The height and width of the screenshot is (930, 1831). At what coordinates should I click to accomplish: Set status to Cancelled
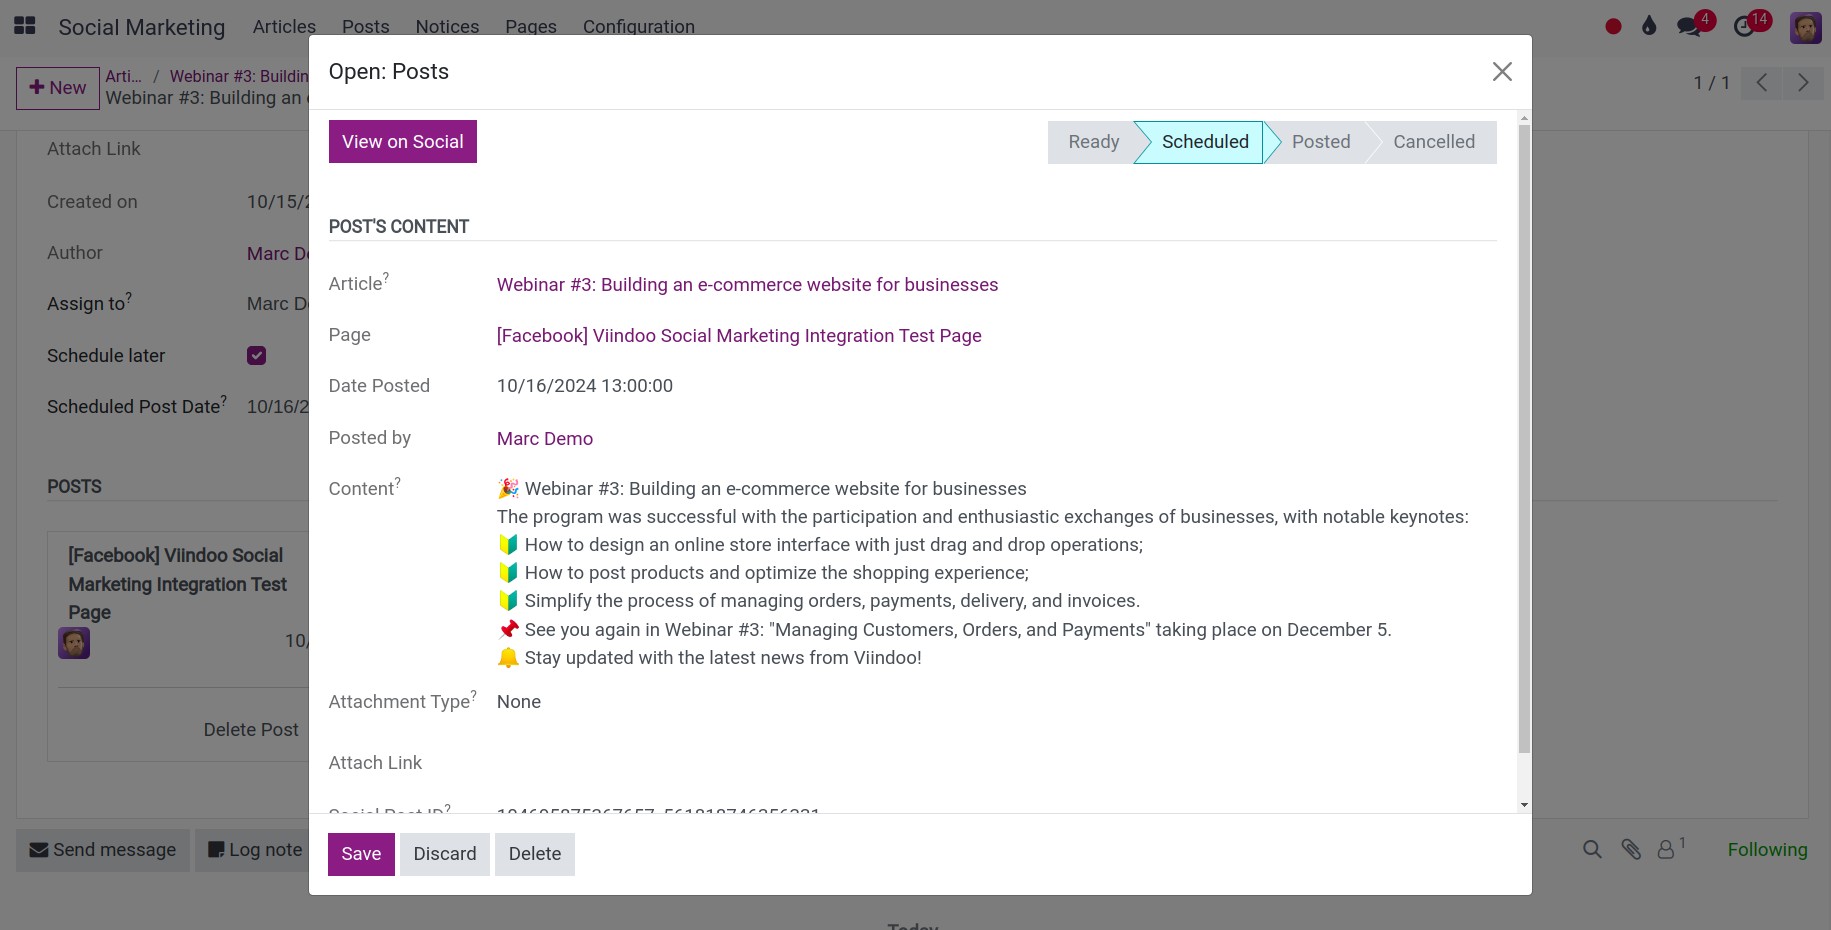click(x=1433, y=142)
